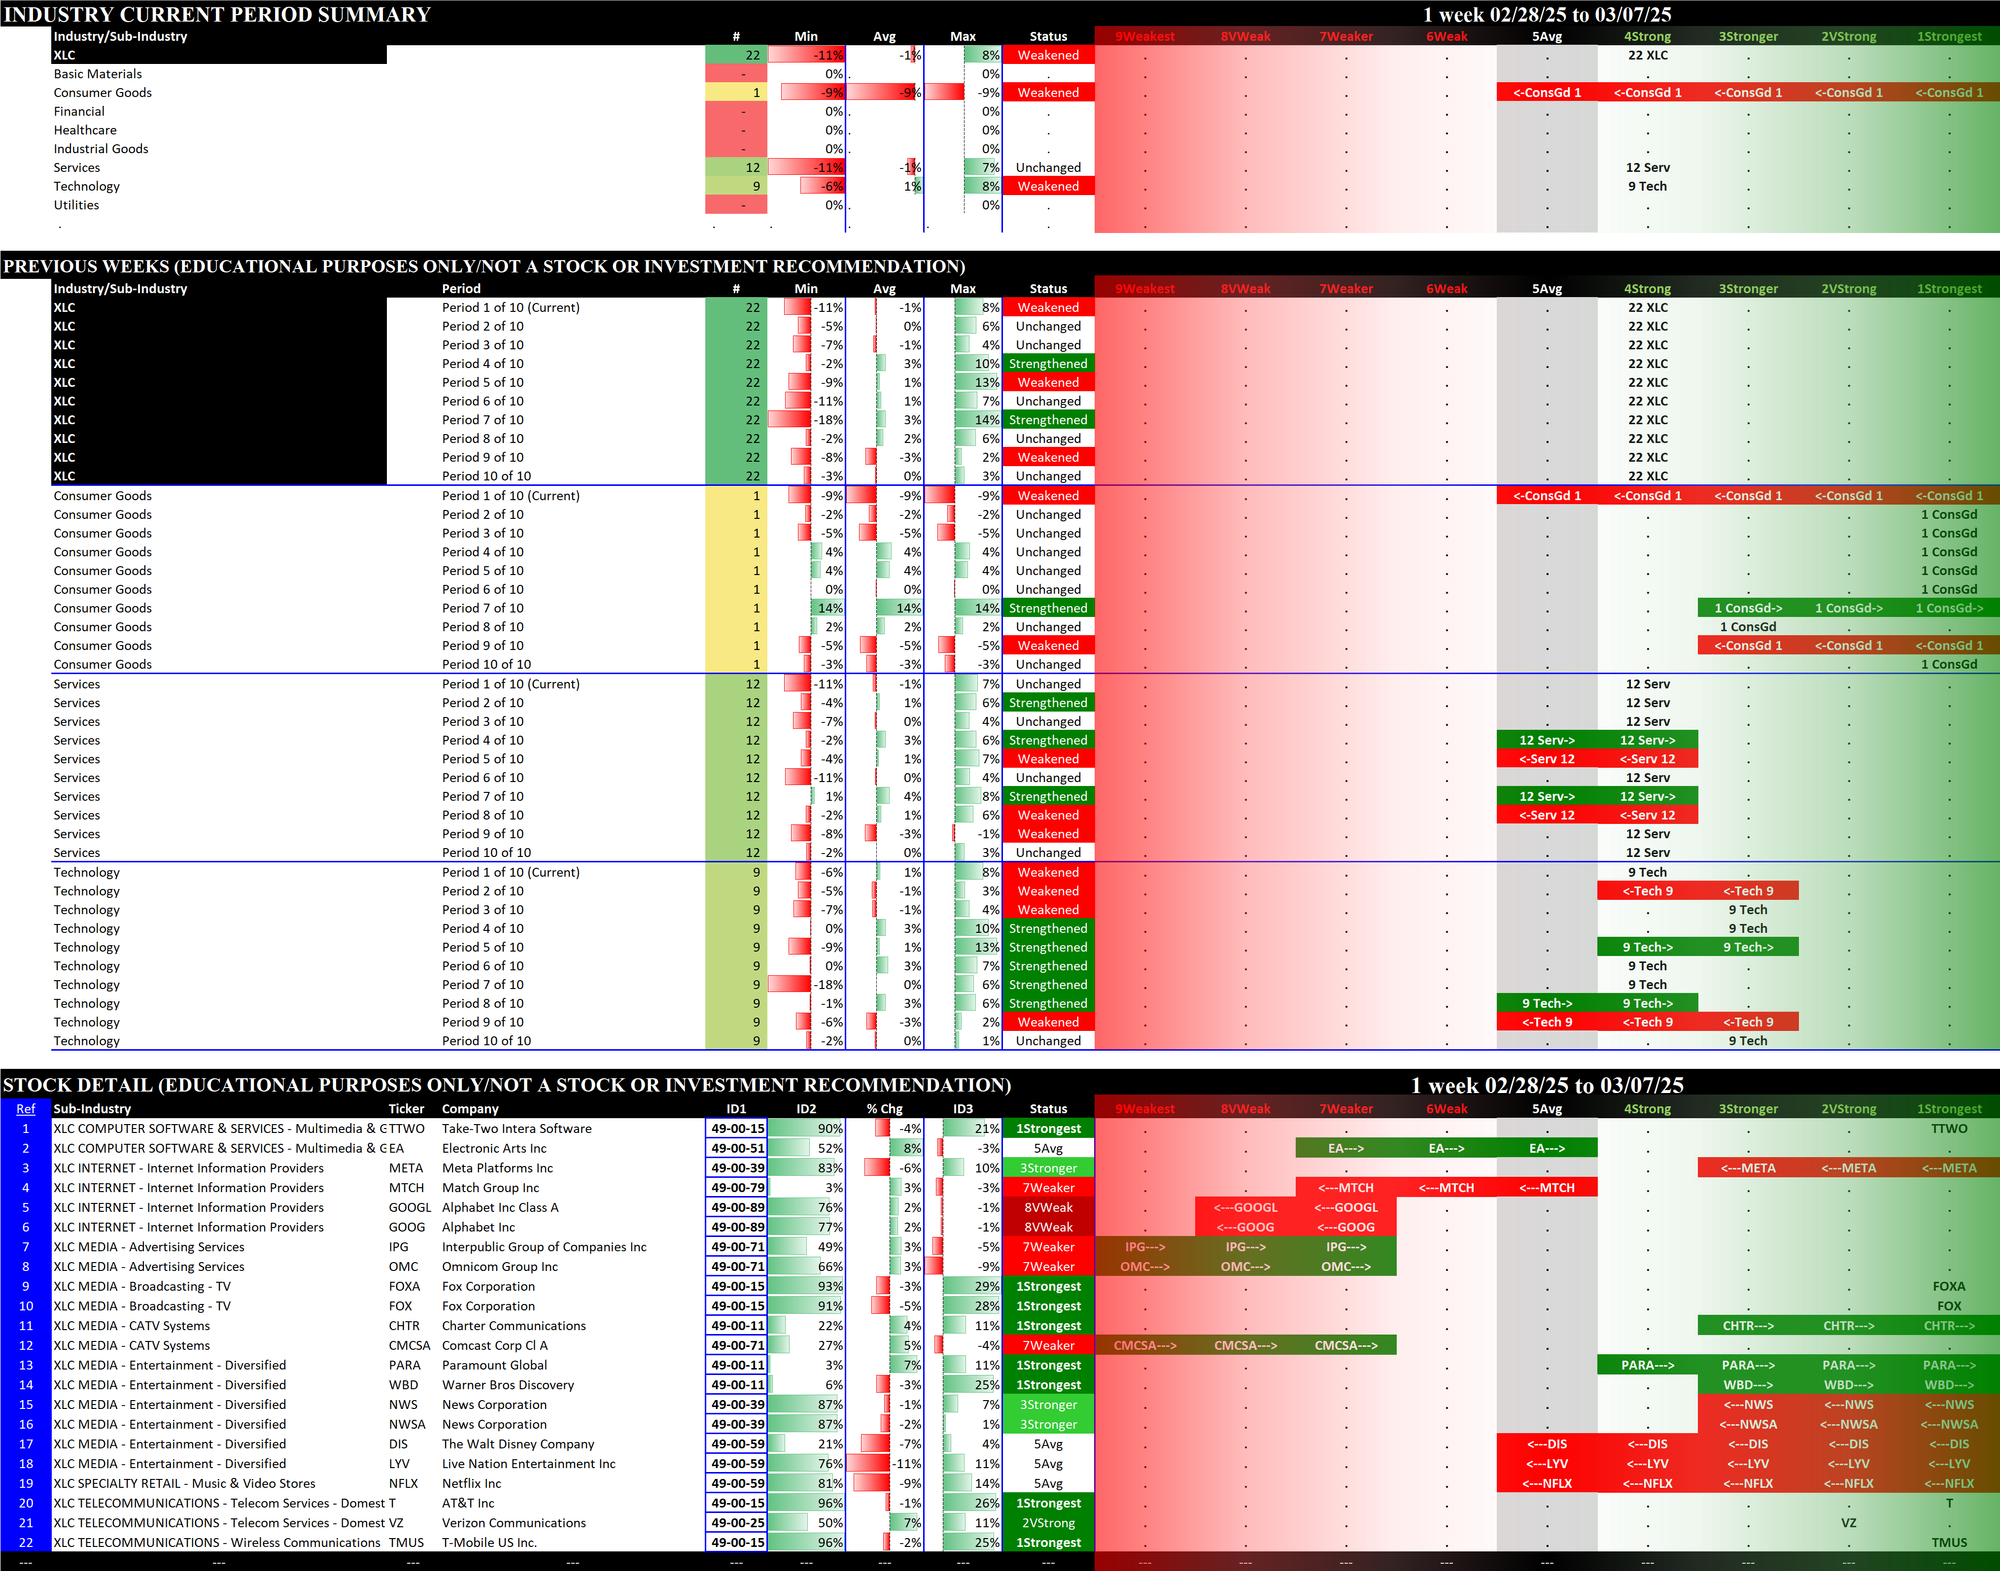Click the 12 Serv cell in industry summary

[1647, 168]
